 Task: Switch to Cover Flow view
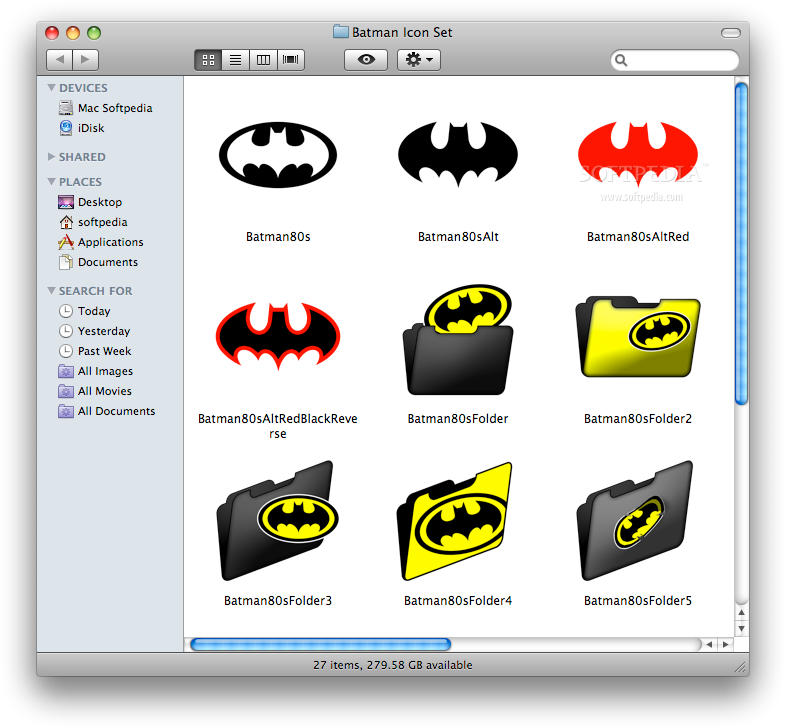[x=291, y=60]
